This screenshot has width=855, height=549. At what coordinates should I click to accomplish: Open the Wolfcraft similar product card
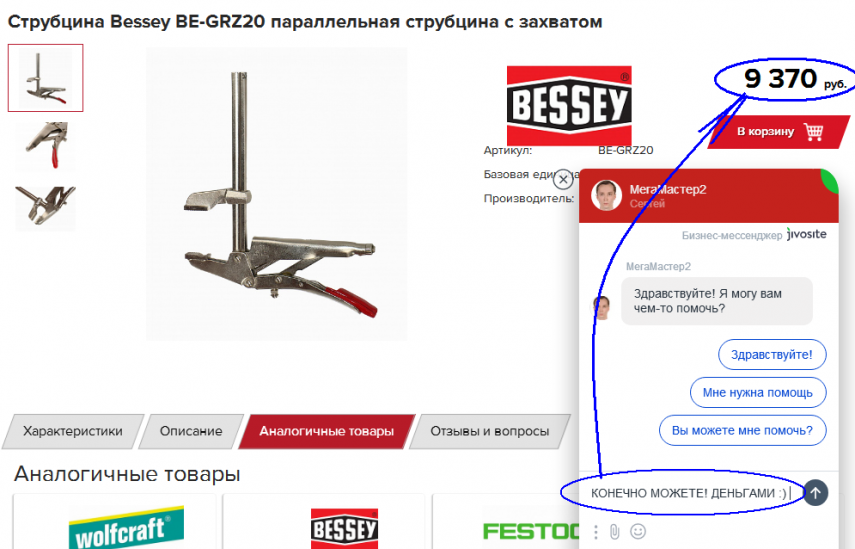(115, 522)
